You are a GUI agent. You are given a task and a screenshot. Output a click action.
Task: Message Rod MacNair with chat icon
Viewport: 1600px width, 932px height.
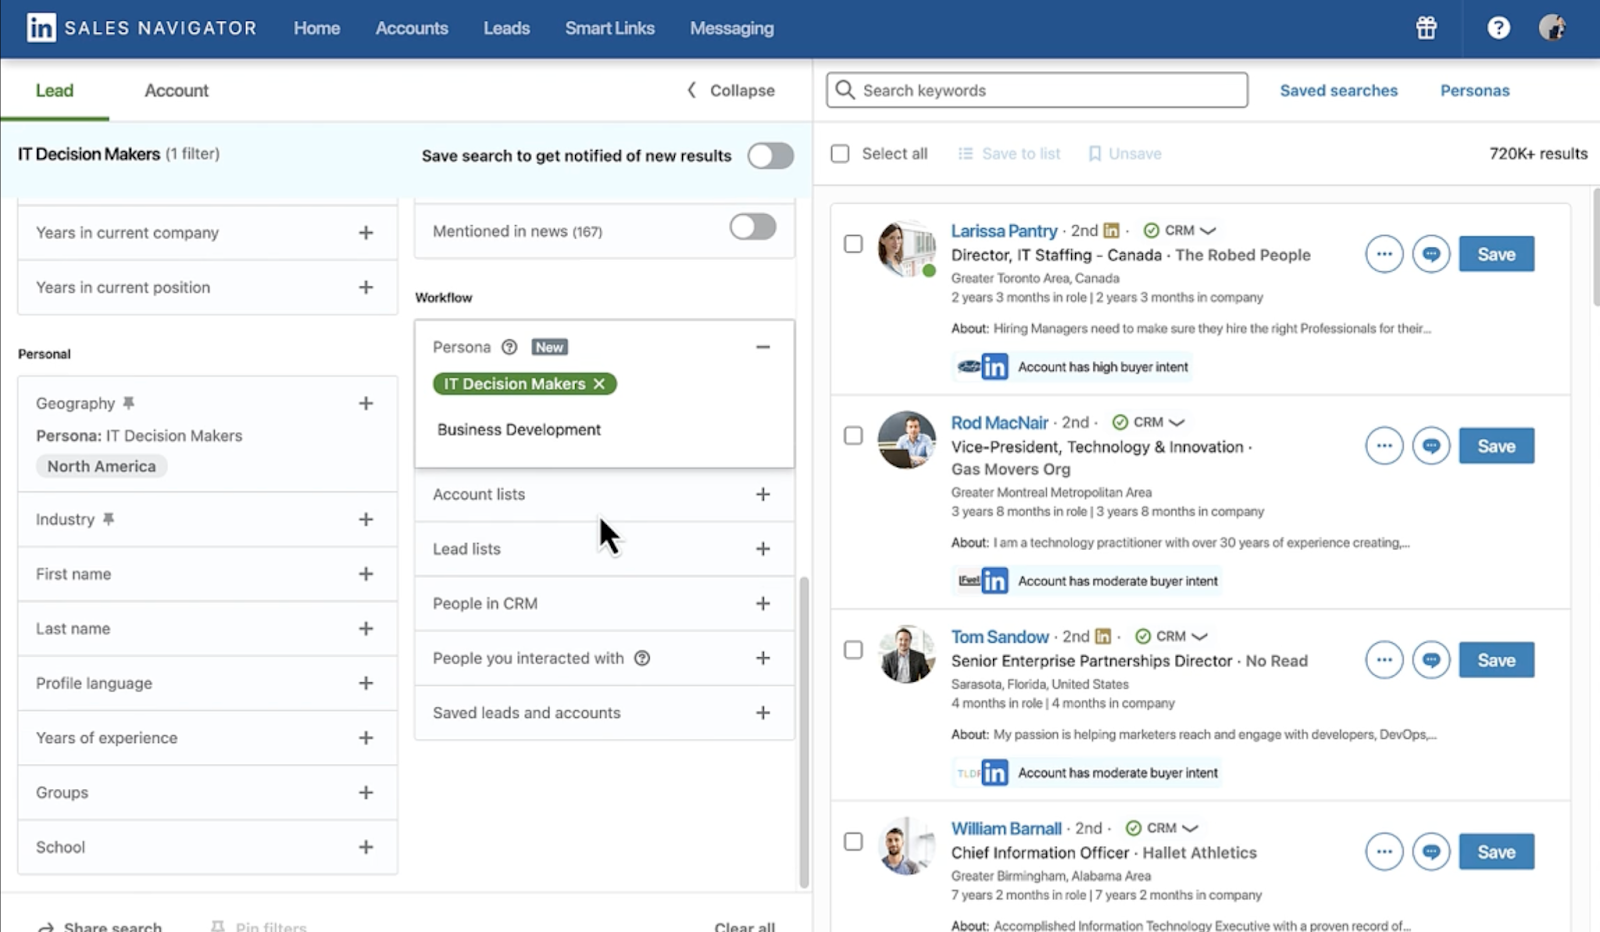pos(1431,446)
